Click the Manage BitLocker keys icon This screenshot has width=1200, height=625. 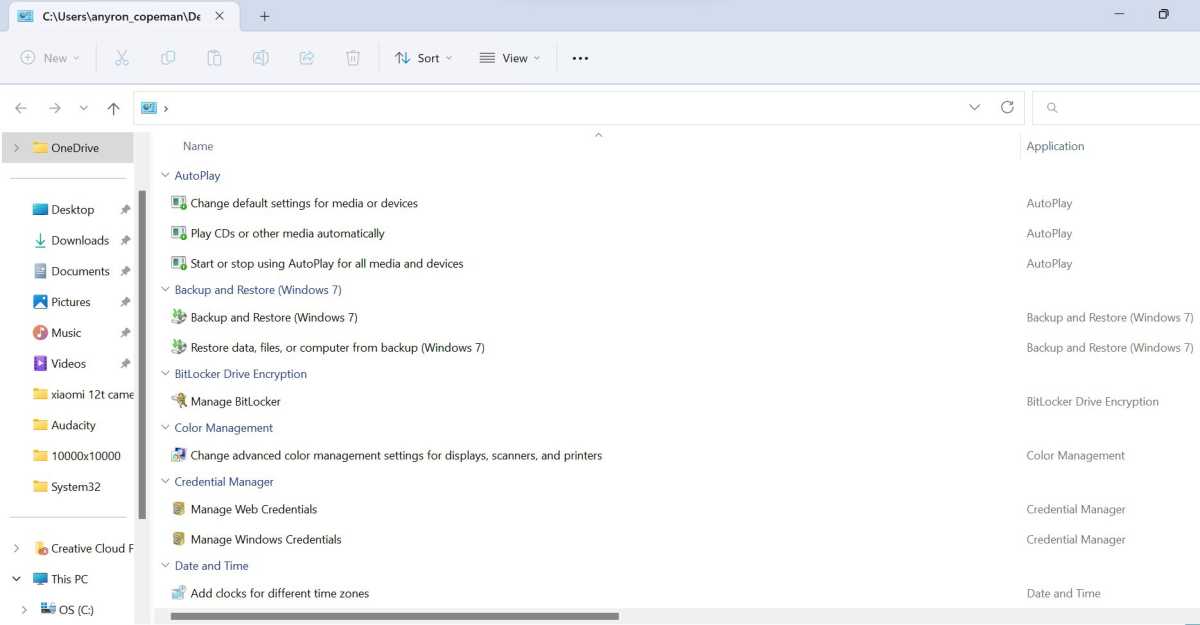(x=179, y=401)
